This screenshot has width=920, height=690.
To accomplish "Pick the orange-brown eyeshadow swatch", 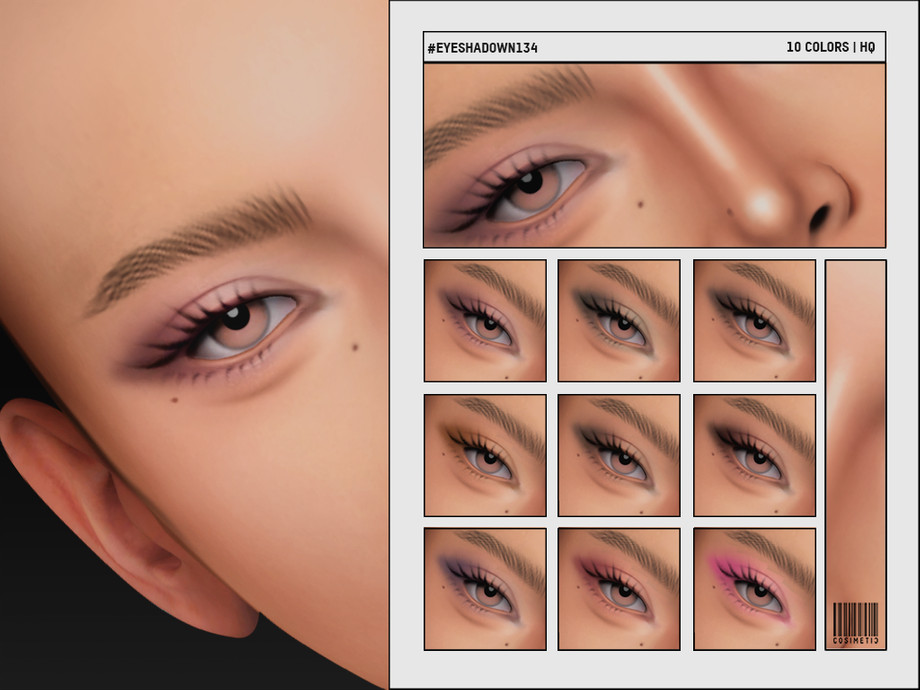I will 485,455.
